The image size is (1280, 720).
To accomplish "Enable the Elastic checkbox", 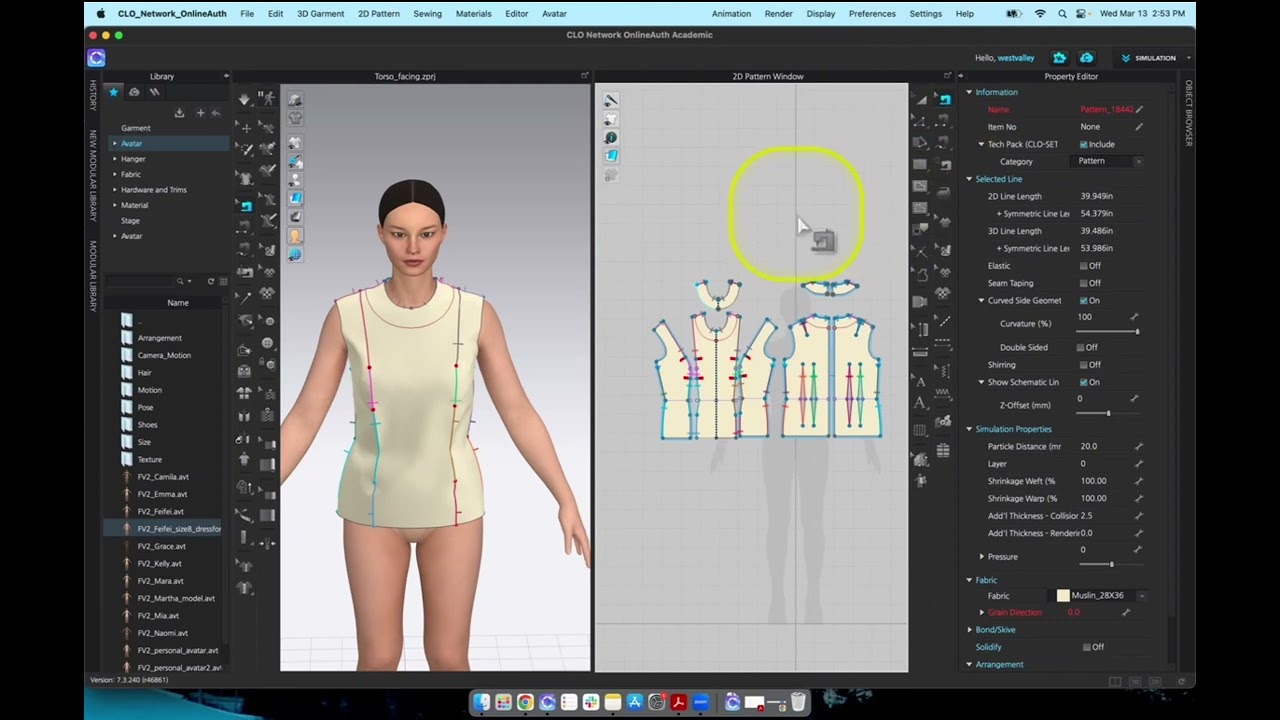I will pos(1084,266).
